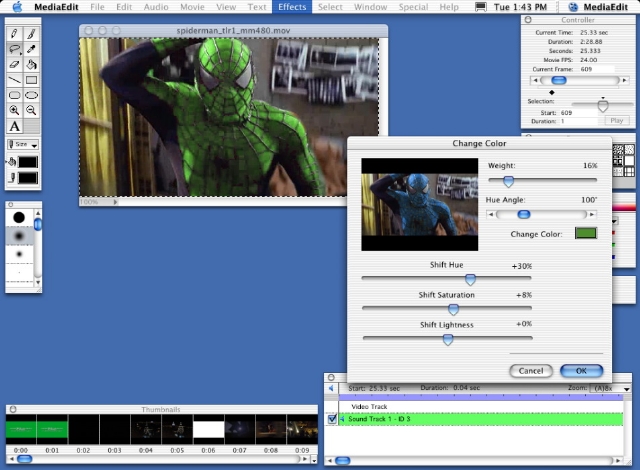Click the pen stroke icon beside bottom swatch
This screenshot has height=470, width=640.
click(12, 178)
